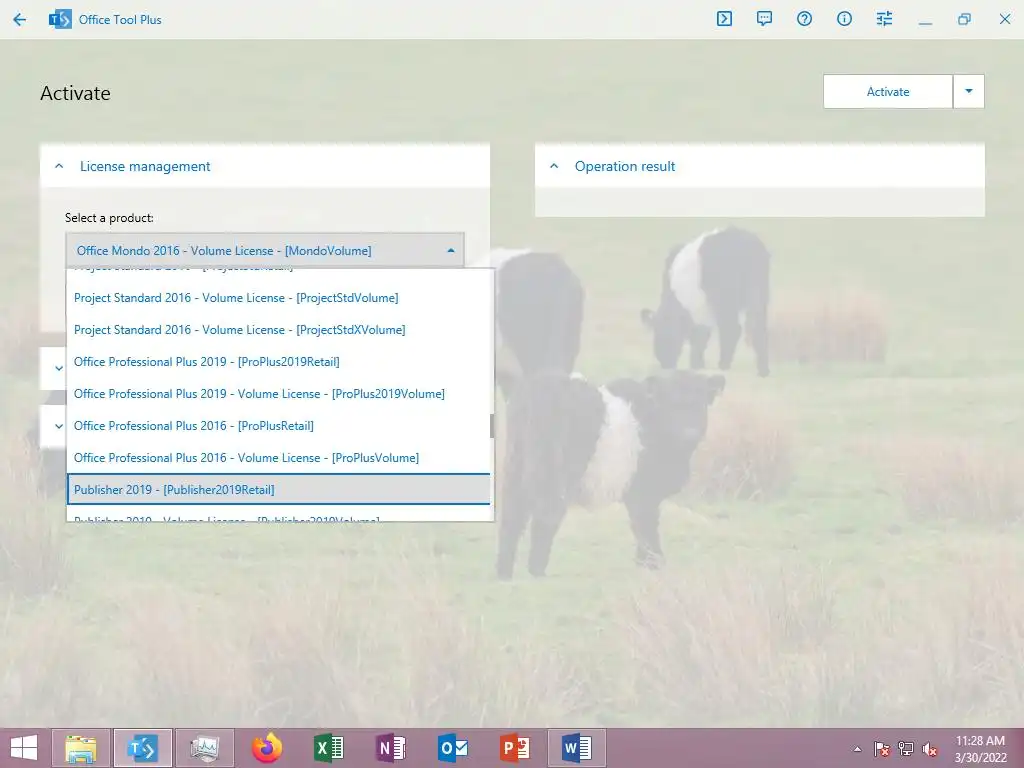1024x768 pixels.
Task: Launch Word from the taskbar
Action: point(577,748)
